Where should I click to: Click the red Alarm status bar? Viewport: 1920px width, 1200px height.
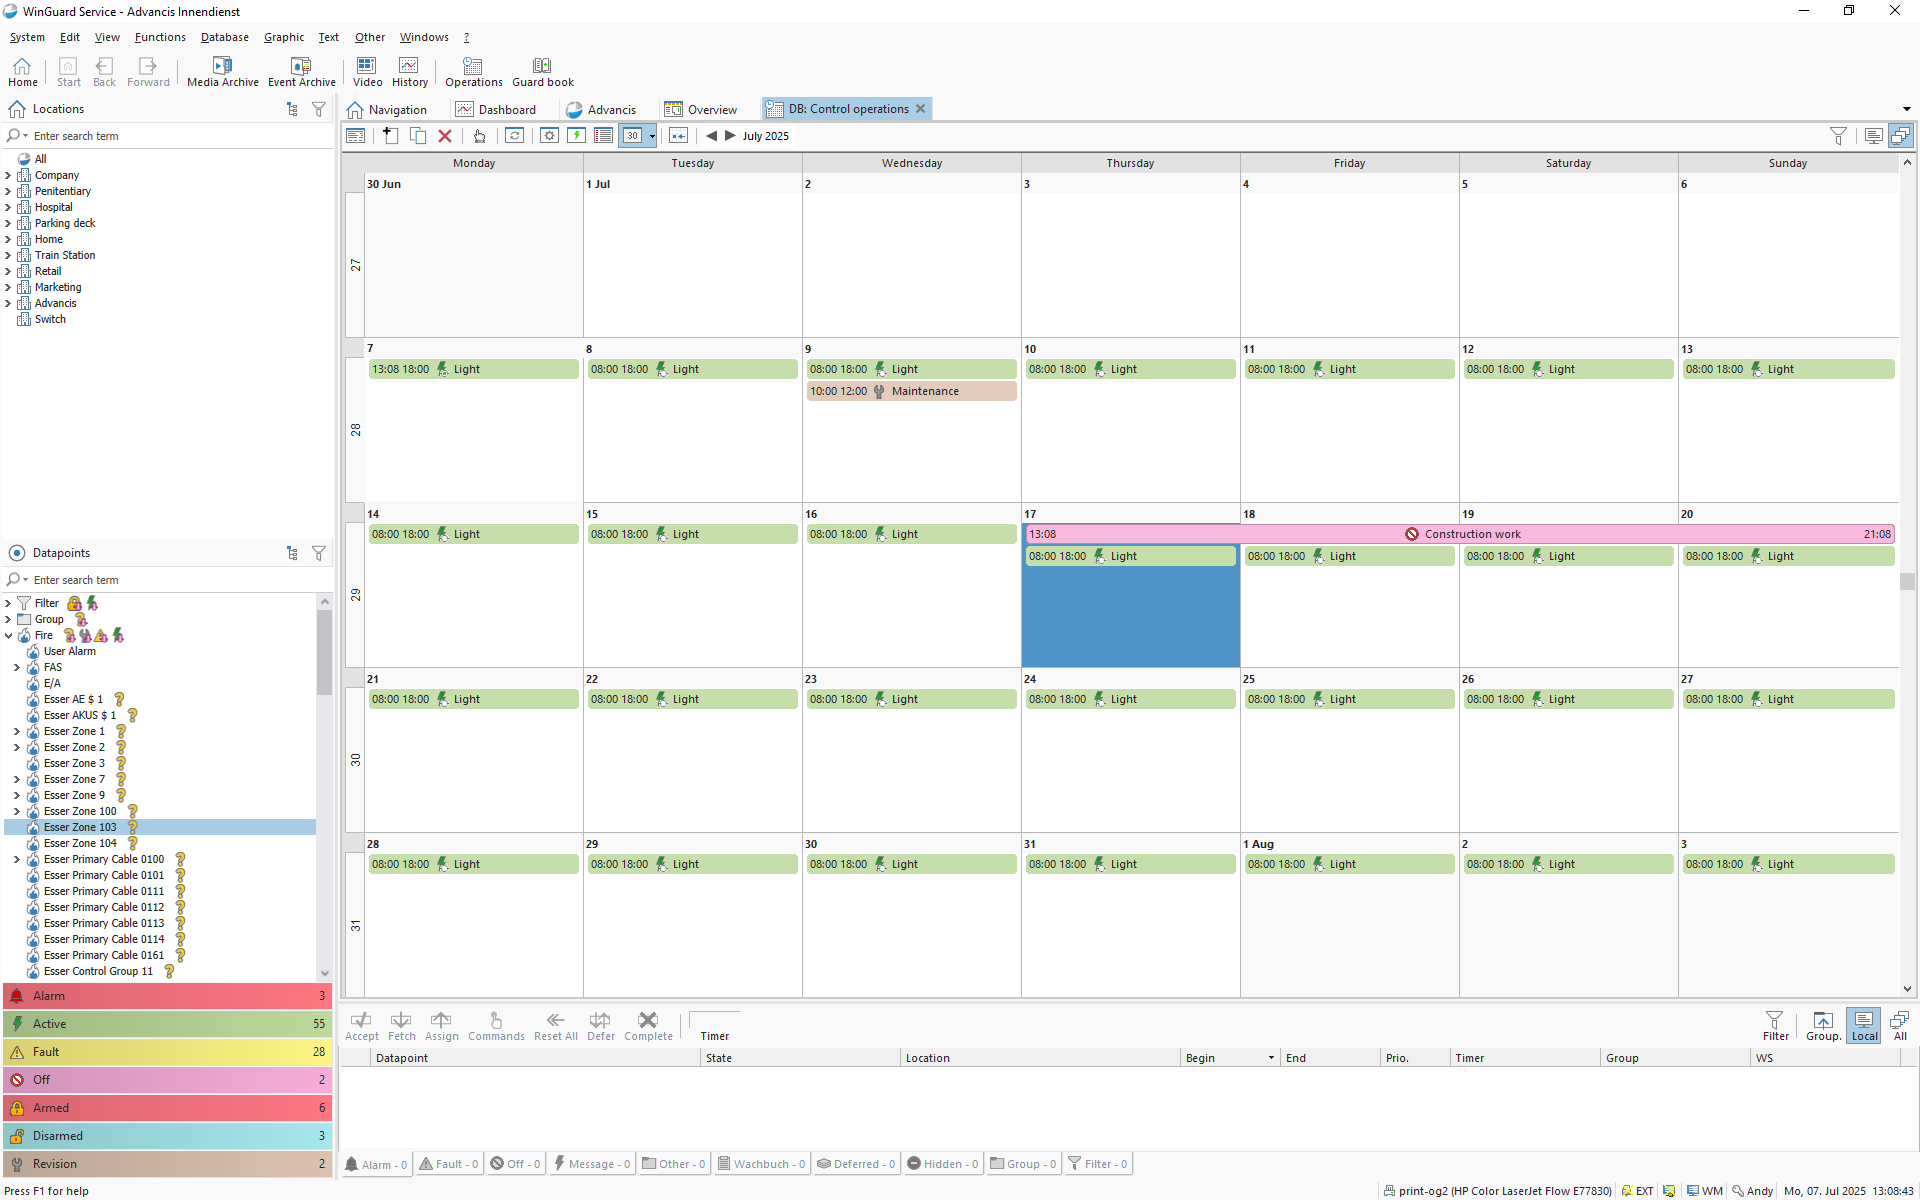tap(167, 996)
